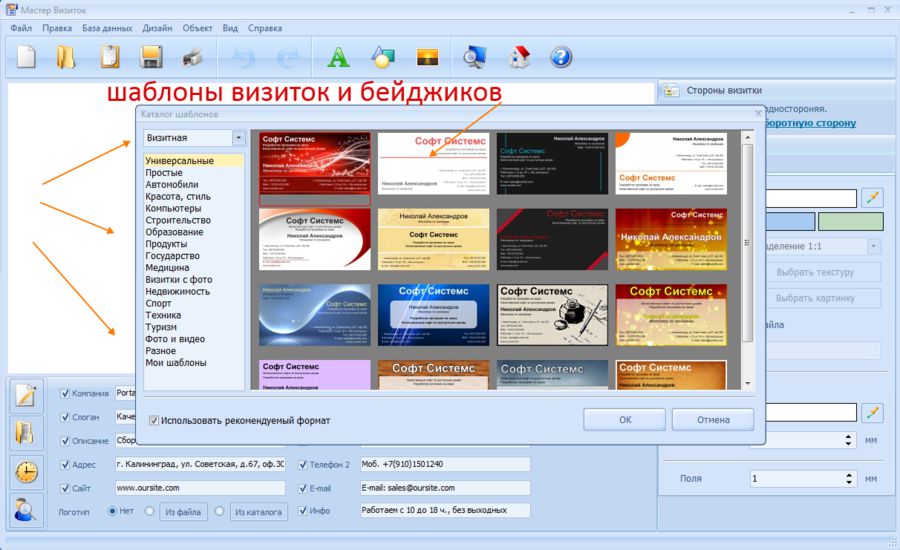Click the house icon in toolbar
Viewport: 900px width, 550px height.
tap(519, 57)
